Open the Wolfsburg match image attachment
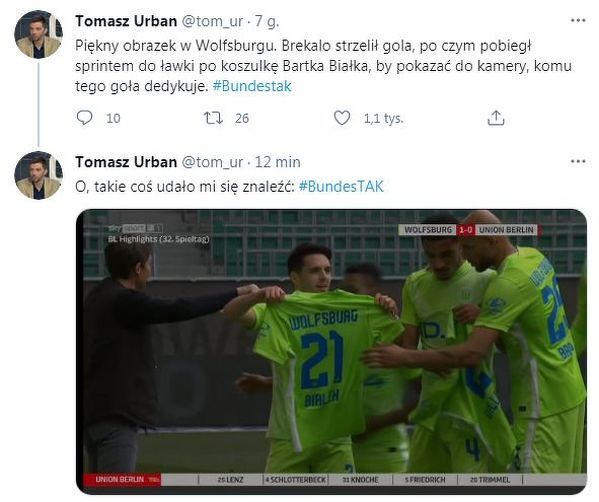599x502 pixels. pos(331,351)
